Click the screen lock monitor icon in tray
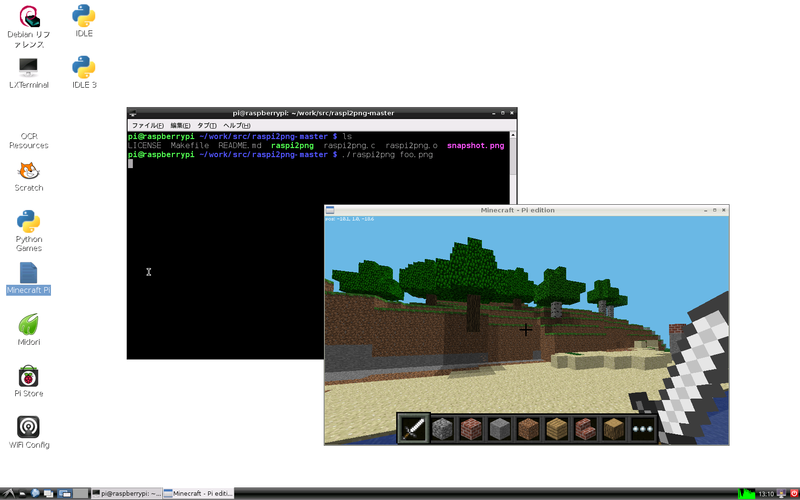 click(781, 493)
